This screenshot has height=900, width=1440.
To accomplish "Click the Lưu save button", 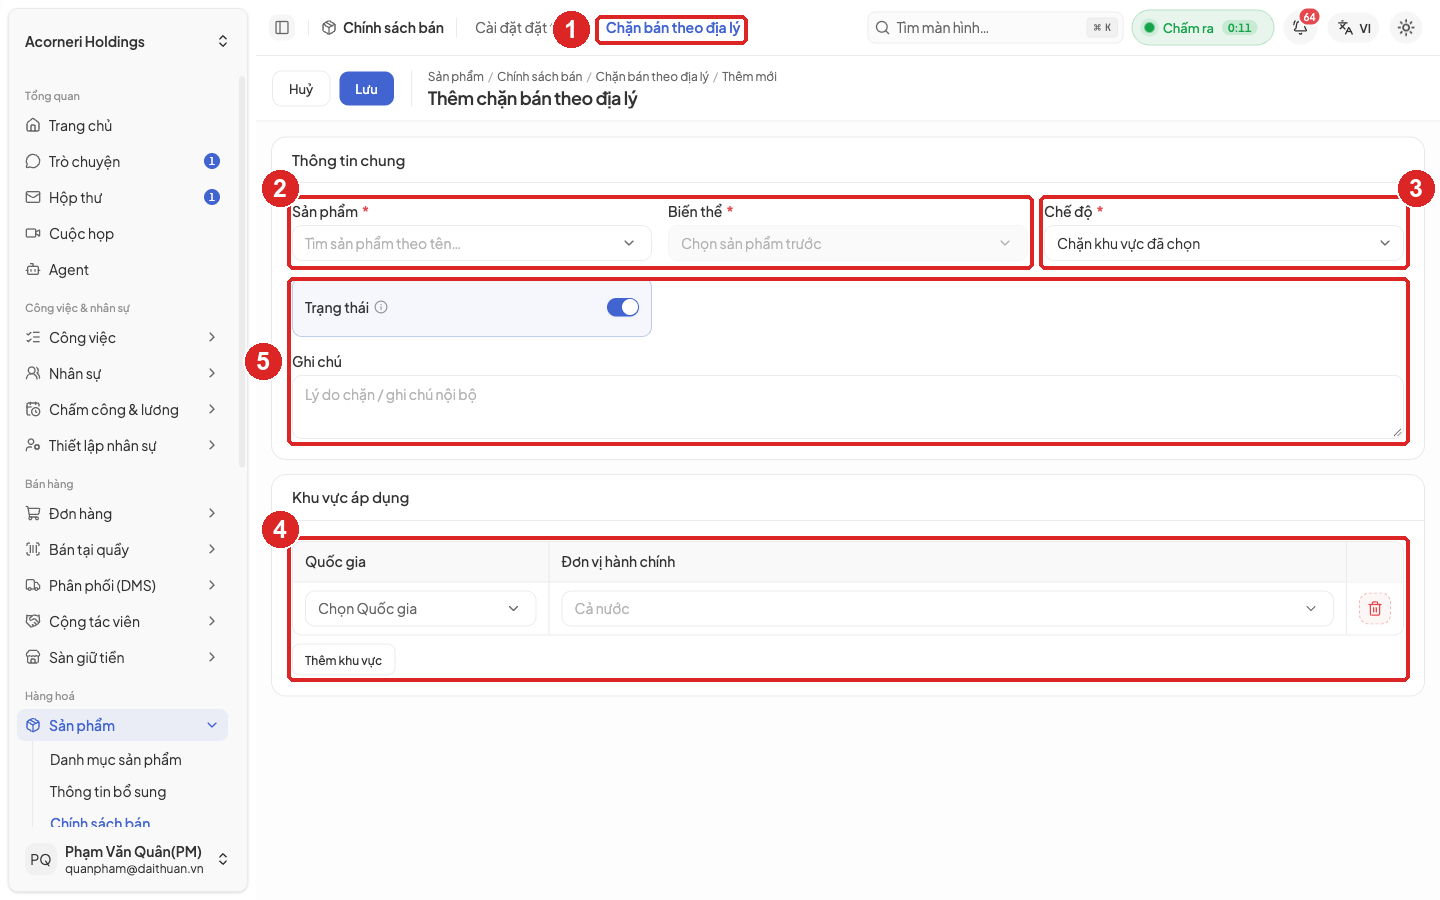I will pos(366,89).
